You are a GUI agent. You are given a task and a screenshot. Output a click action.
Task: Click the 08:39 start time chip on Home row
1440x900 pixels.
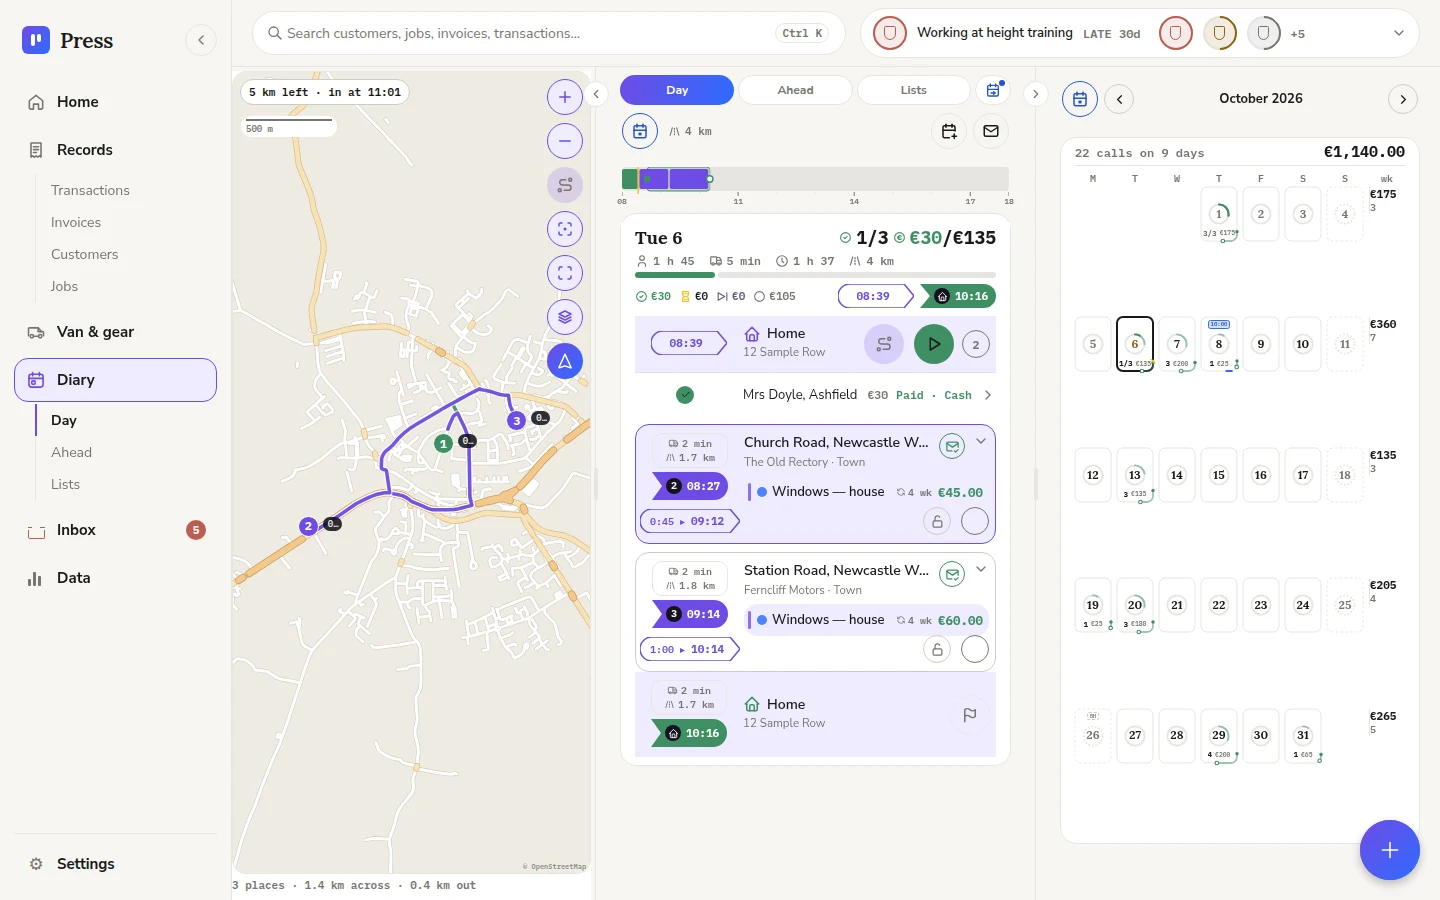coord(687,343)
